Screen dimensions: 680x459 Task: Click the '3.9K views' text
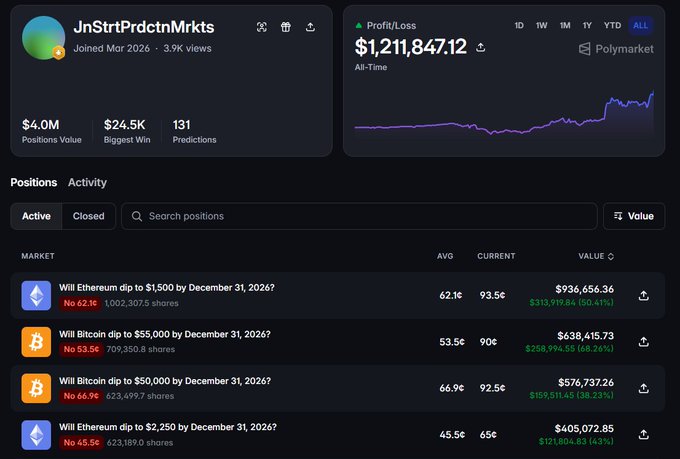coord(187,49)
